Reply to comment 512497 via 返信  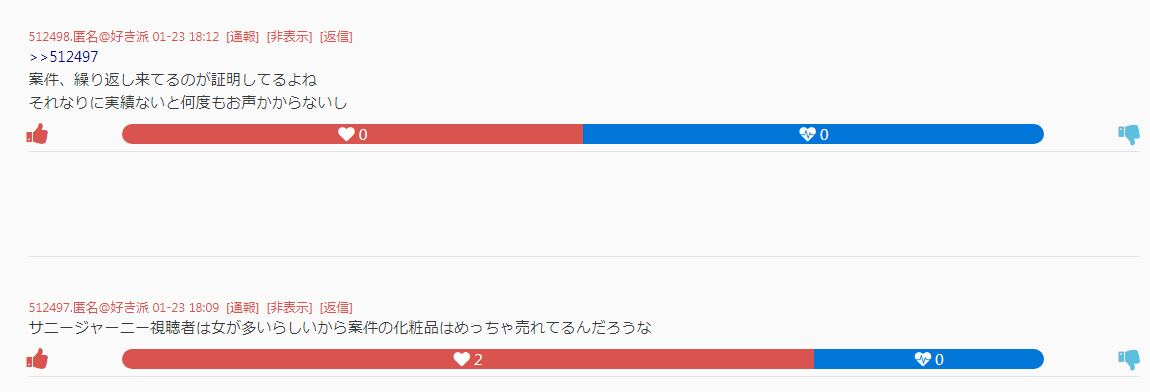click(336, 307)
